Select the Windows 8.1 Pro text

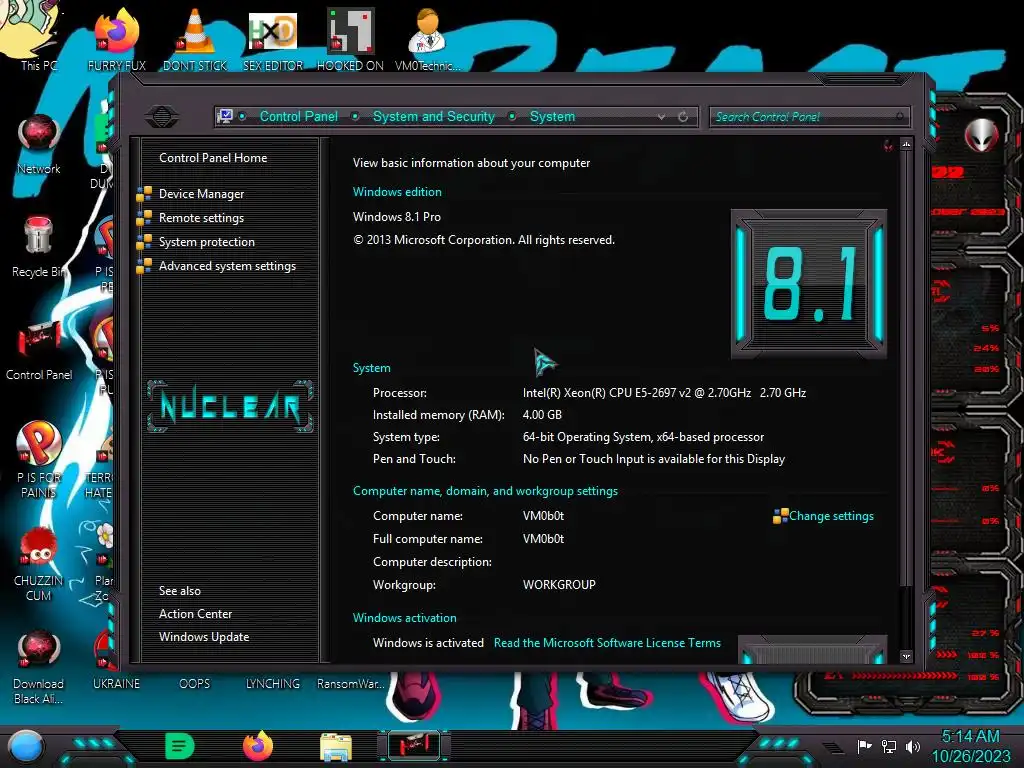396,217
